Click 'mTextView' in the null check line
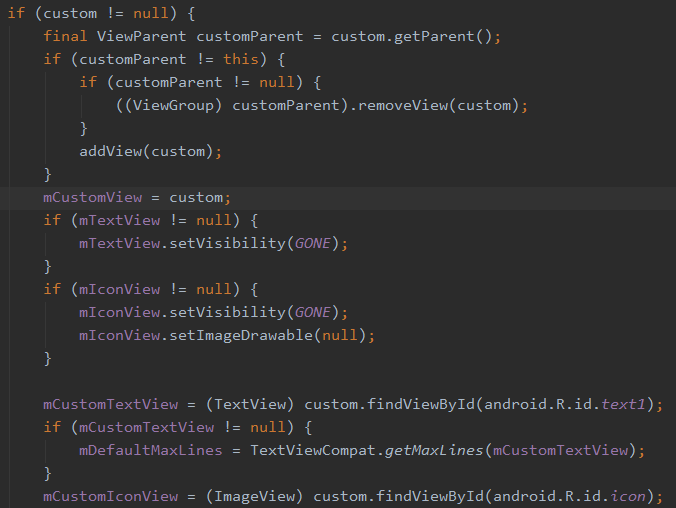 (x=119, y=220)
